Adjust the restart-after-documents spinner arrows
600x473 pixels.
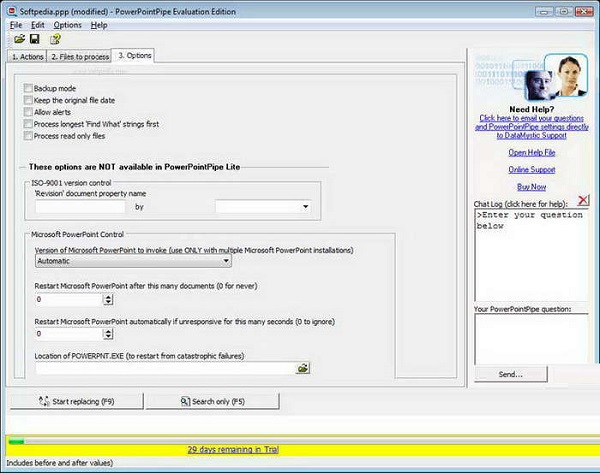click(x=108, y=299)
